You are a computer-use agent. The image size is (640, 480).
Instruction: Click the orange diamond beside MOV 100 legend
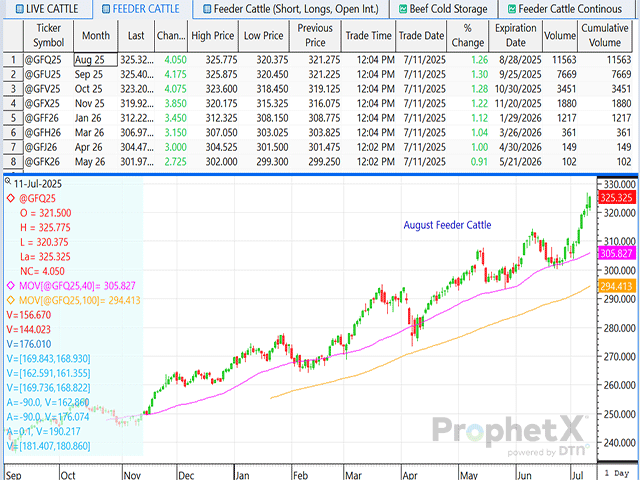[11, 300]
